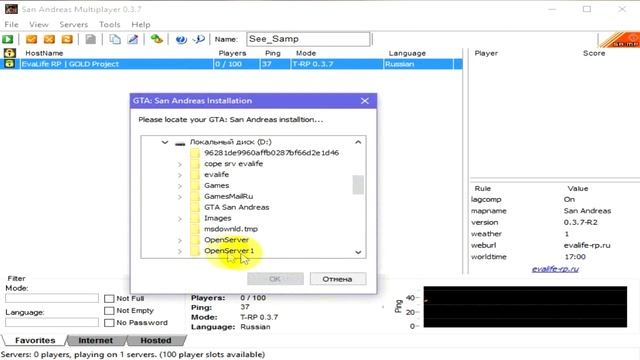The image size is (640, 360).
Task: Select the msdownld.tmp folder
Action: tap(231, 229)
